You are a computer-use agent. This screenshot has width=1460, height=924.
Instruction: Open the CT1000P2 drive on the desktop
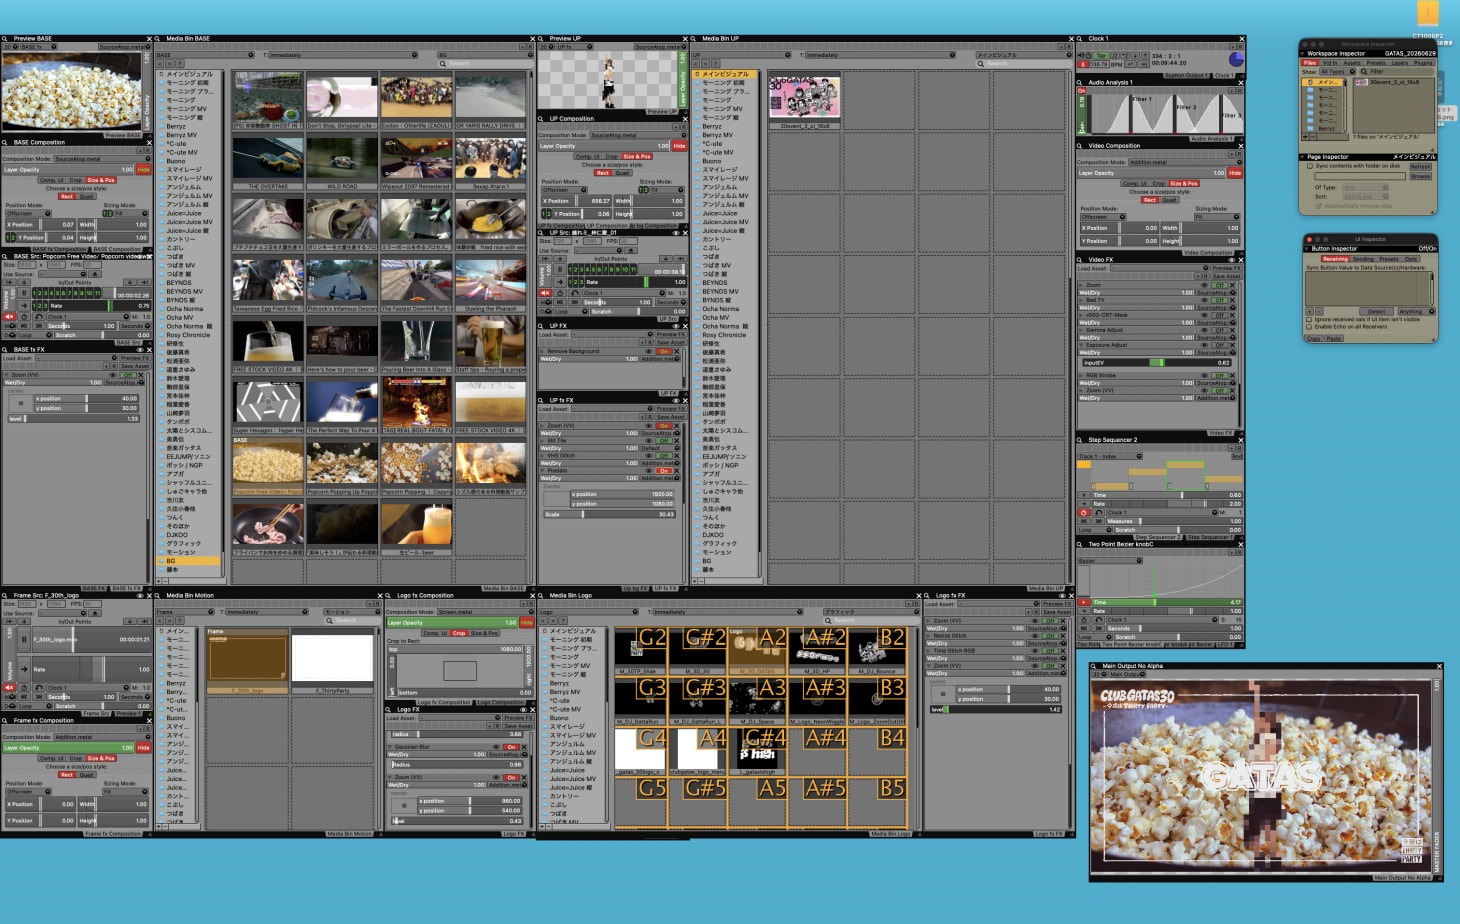[x=1428, y=15]
